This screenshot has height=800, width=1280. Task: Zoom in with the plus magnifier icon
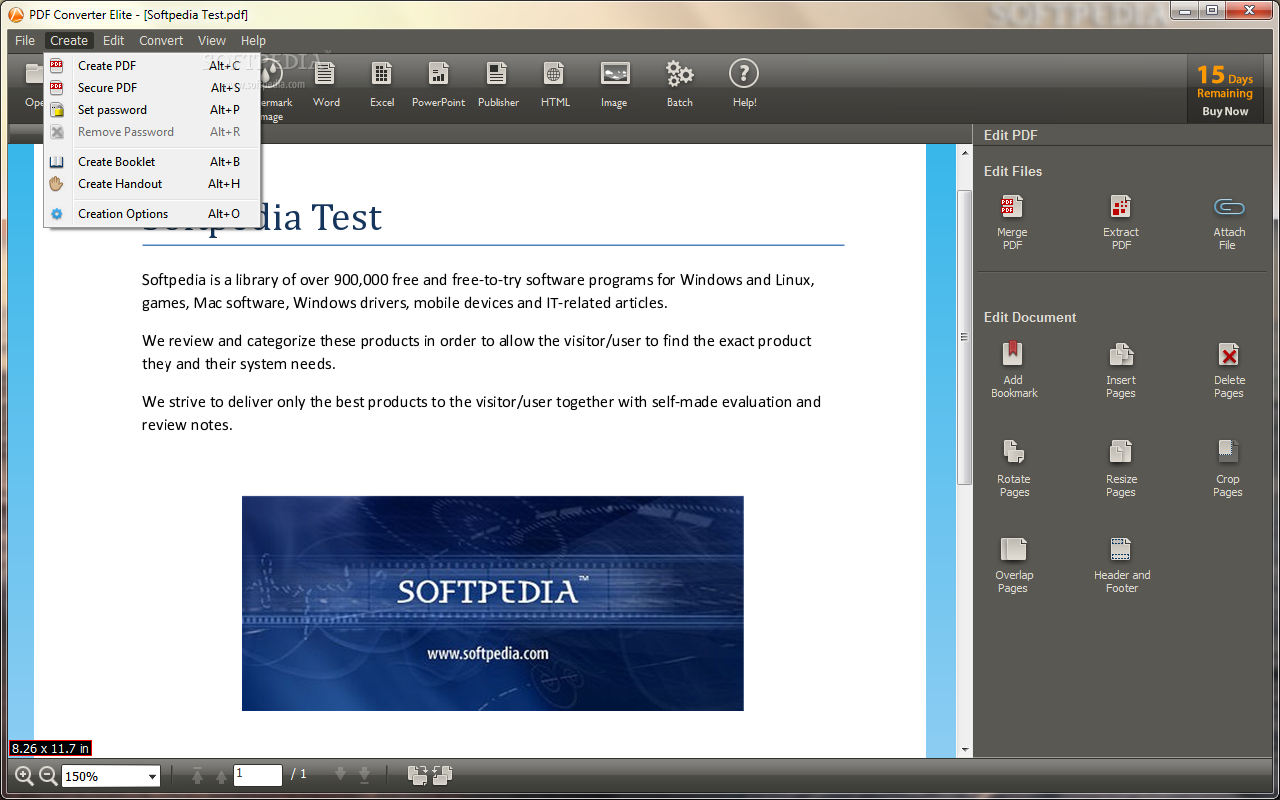click(24, 775)
